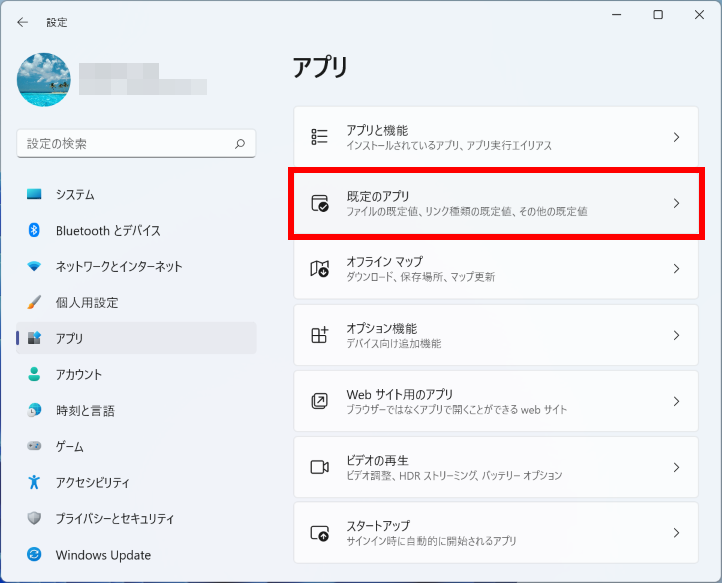Click the 既定のアプリ checkmark window icon
722x583 pixels.
pyautogui.click(x=320, y=203)
